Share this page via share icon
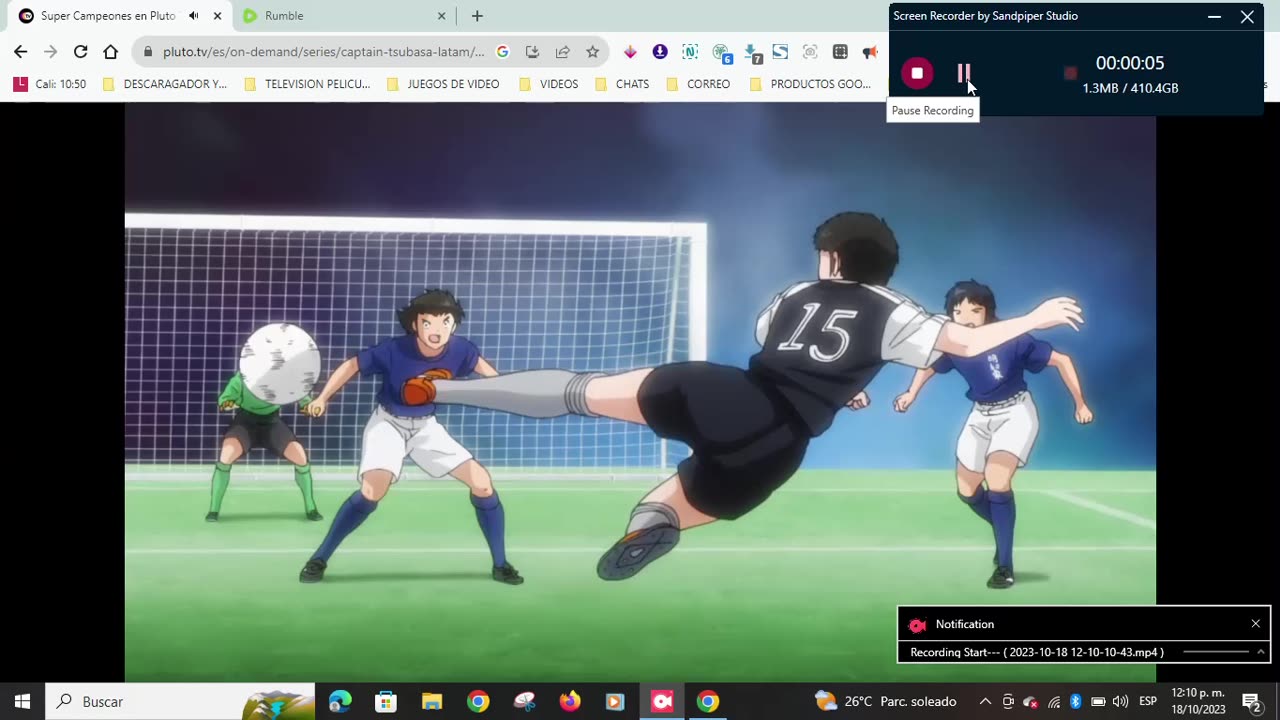 point(562,52)
